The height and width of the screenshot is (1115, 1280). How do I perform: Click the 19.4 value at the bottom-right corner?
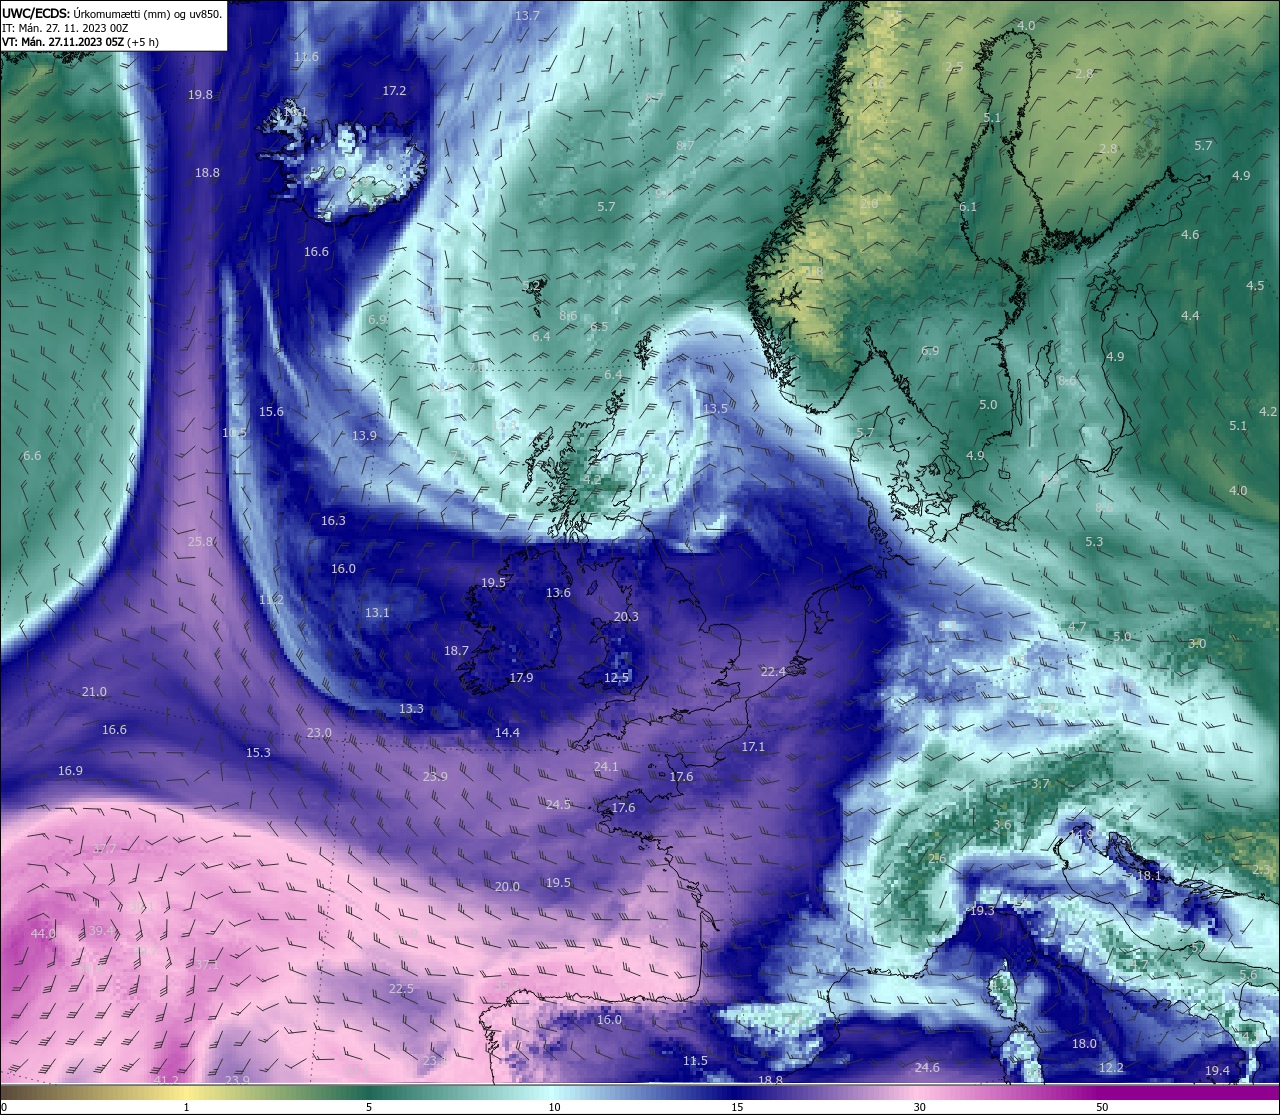(x=1217, y=1071)
